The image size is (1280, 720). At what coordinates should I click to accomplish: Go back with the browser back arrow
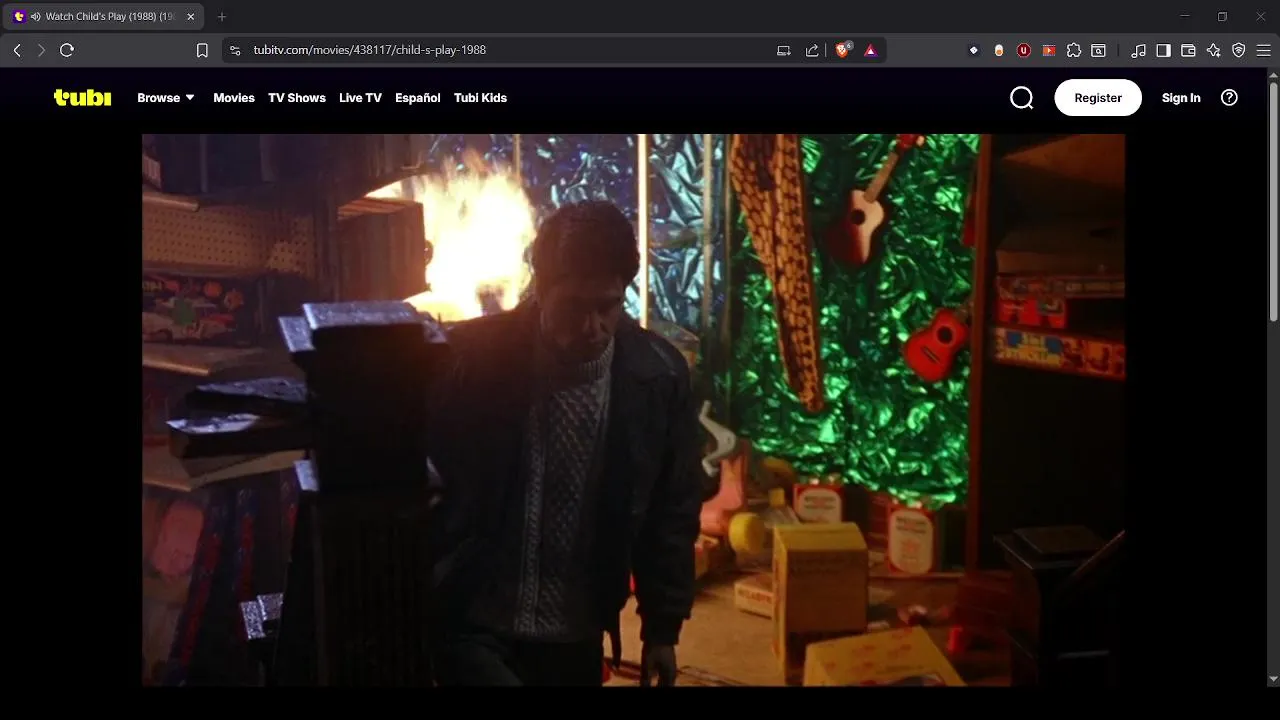pos(17,50)
